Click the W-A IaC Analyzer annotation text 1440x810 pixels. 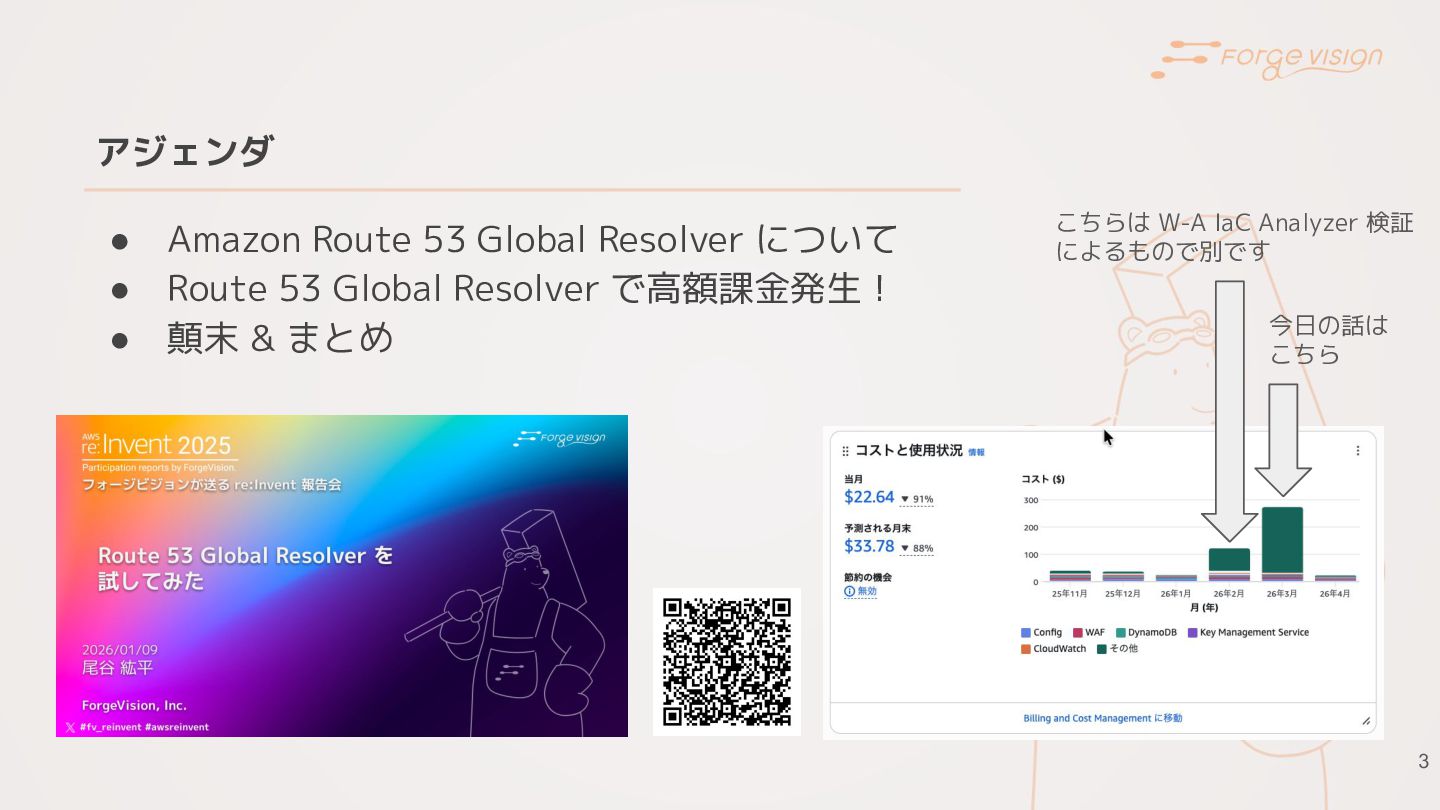click(x=1235, y=237)
